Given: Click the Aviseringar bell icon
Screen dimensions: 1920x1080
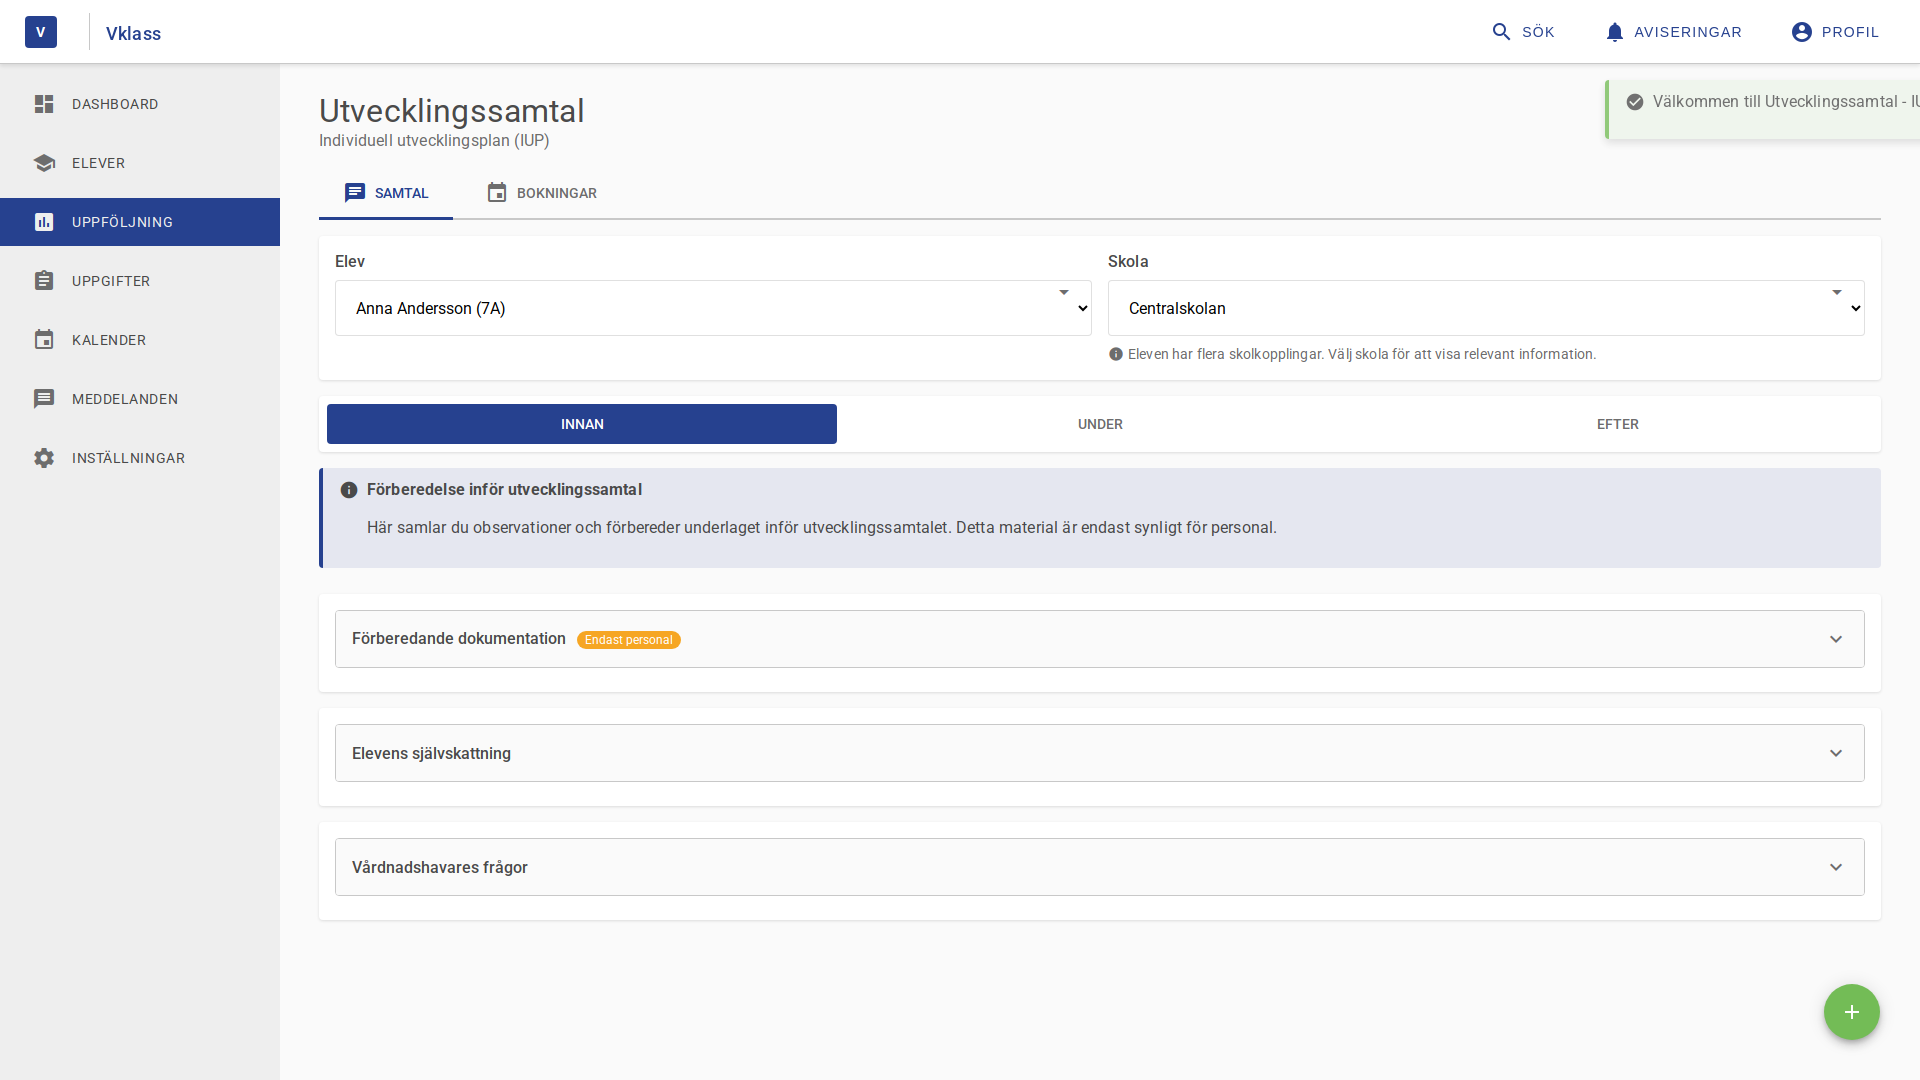Looking at the screenshot, I should (x=1613, y=31).
